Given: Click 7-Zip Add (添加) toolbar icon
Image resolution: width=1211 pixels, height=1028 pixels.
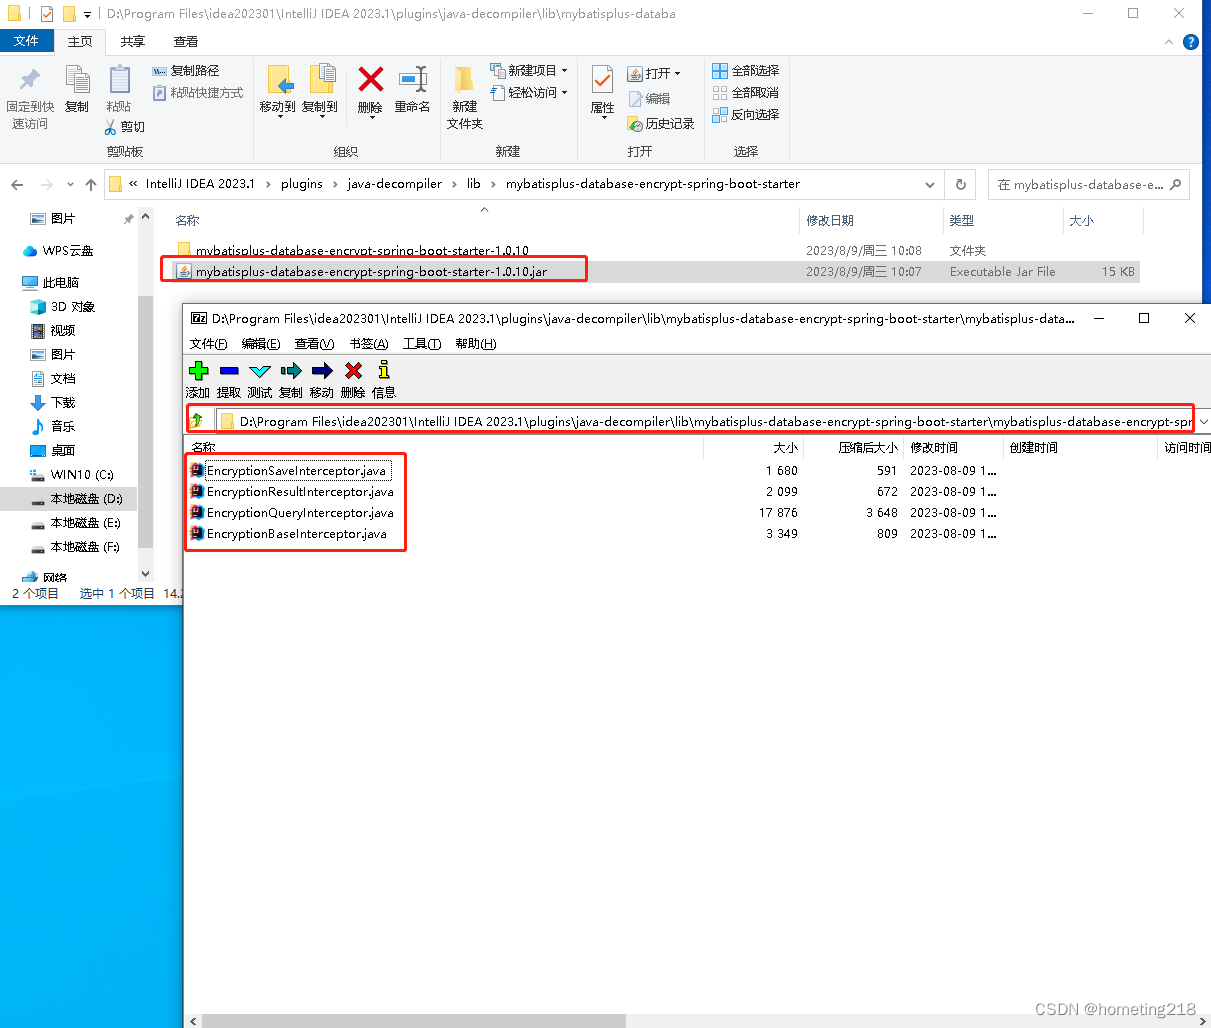Looking at the screenshot, I should click(x=198, y=371).
